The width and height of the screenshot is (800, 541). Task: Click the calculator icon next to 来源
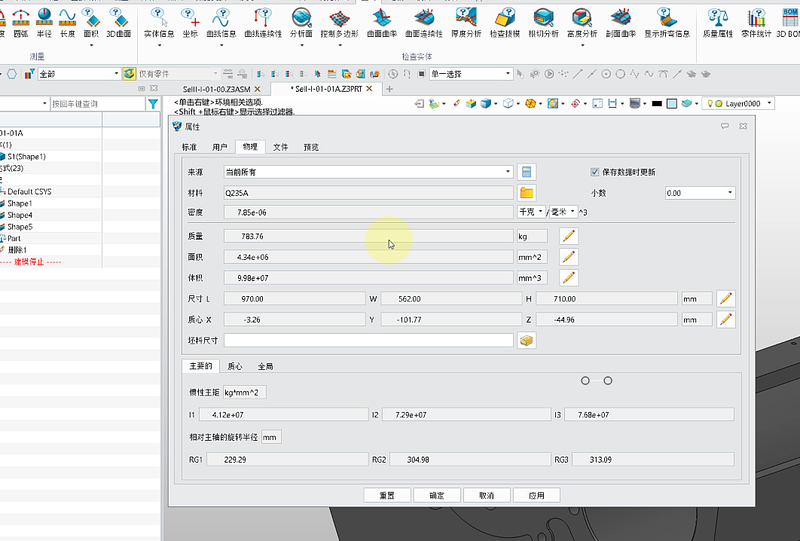(527, 172)
